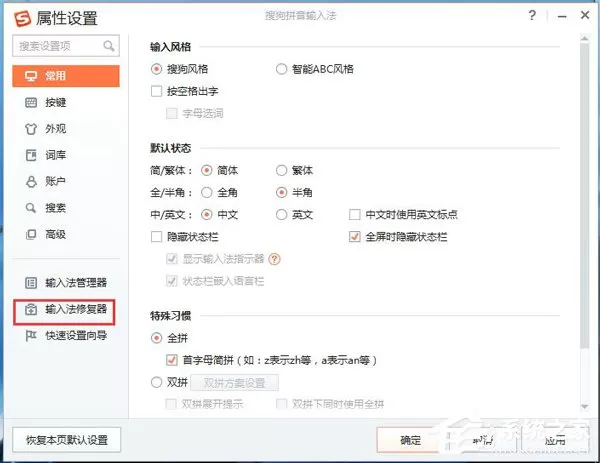Screen dimensions: 600x463
Task: Select 全角 radio button
Action: click(207, 192)
